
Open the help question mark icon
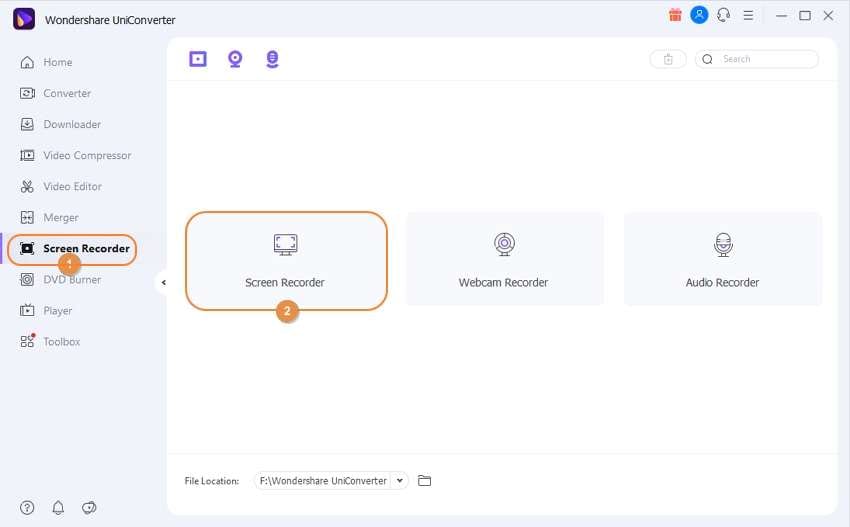coord(27,507)
